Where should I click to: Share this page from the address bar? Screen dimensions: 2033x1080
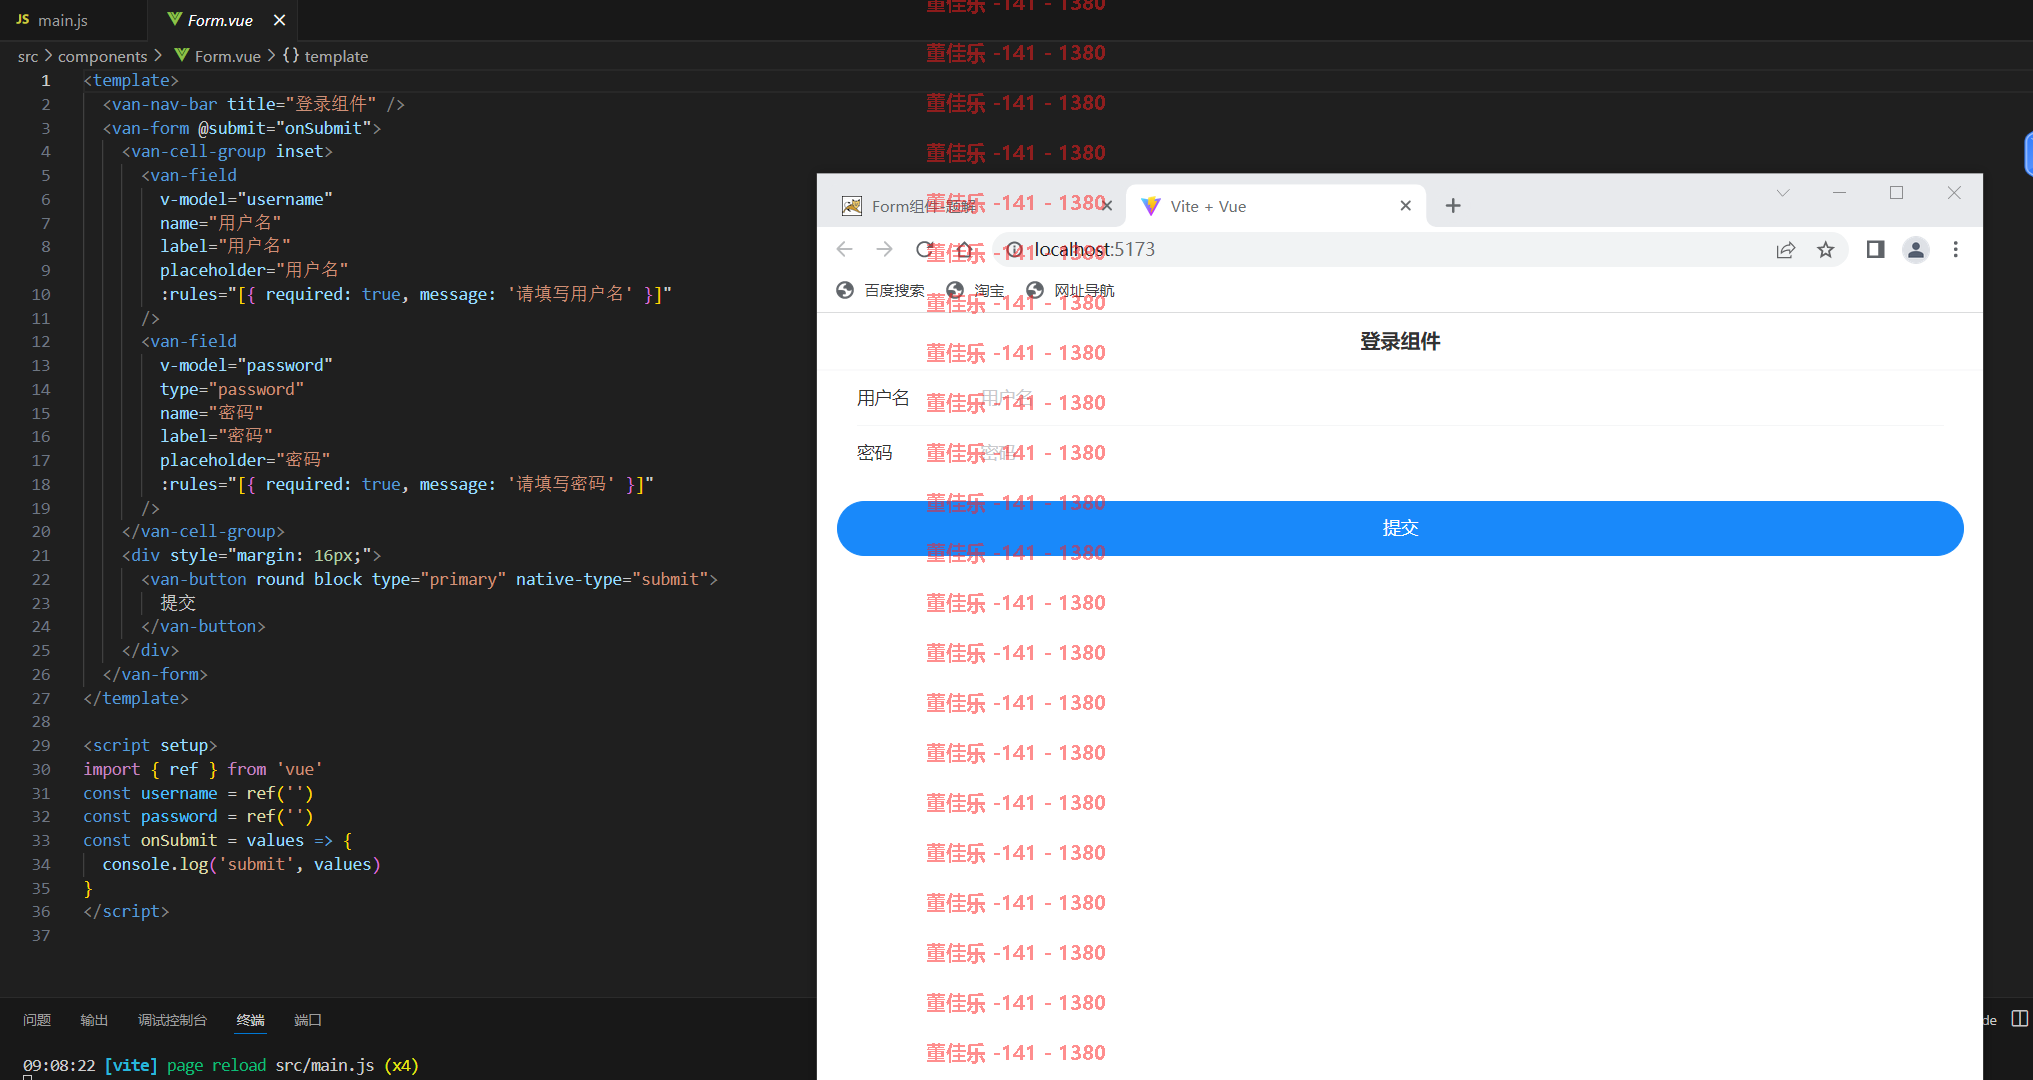(x=1786, y=249)
